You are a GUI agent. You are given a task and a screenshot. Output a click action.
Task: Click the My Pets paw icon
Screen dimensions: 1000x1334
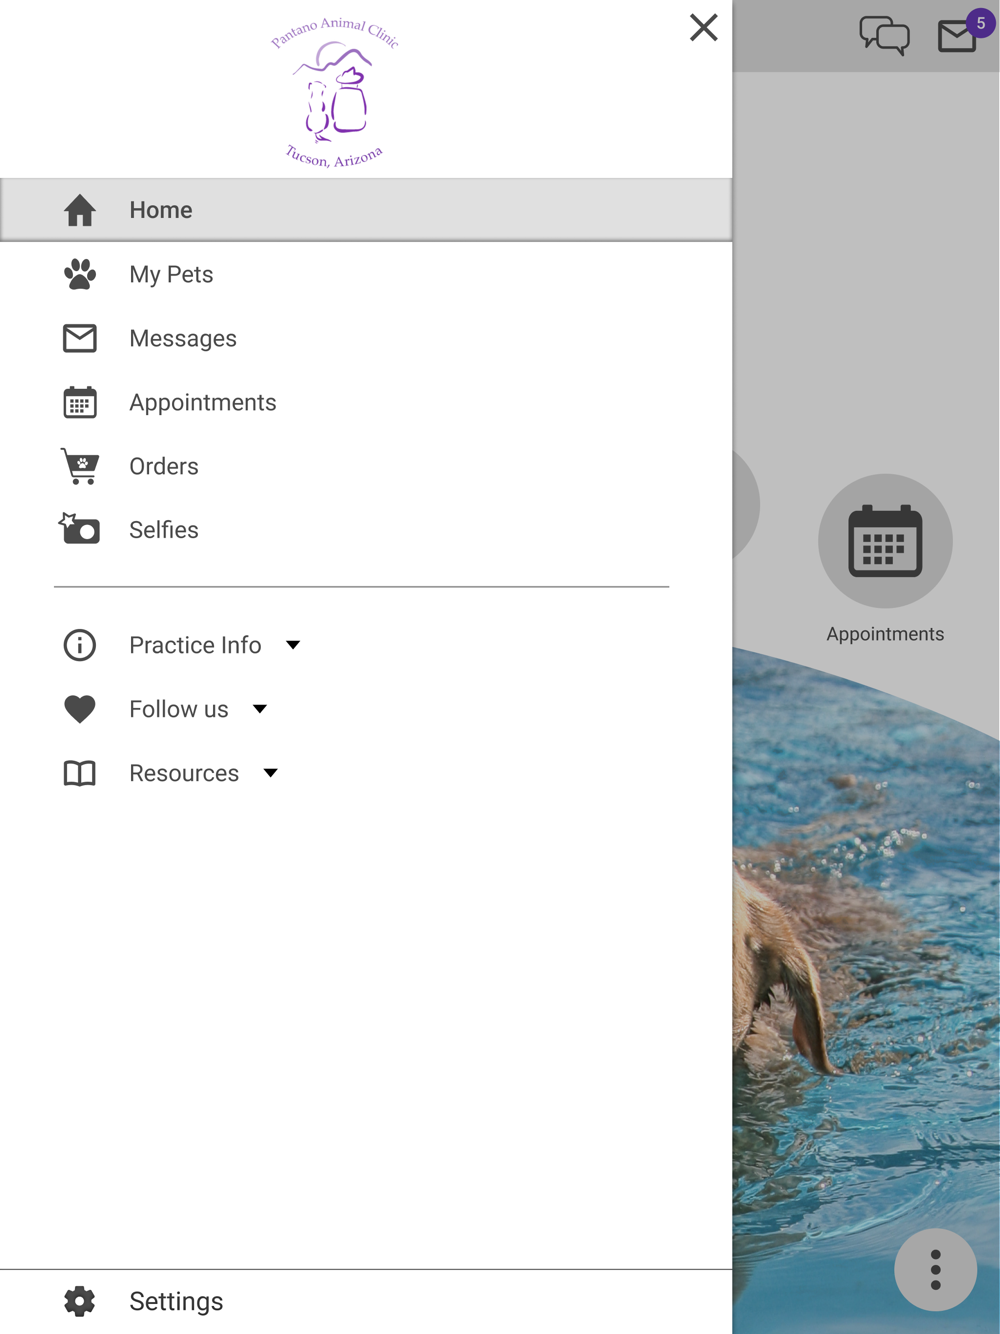coord(80,274)
